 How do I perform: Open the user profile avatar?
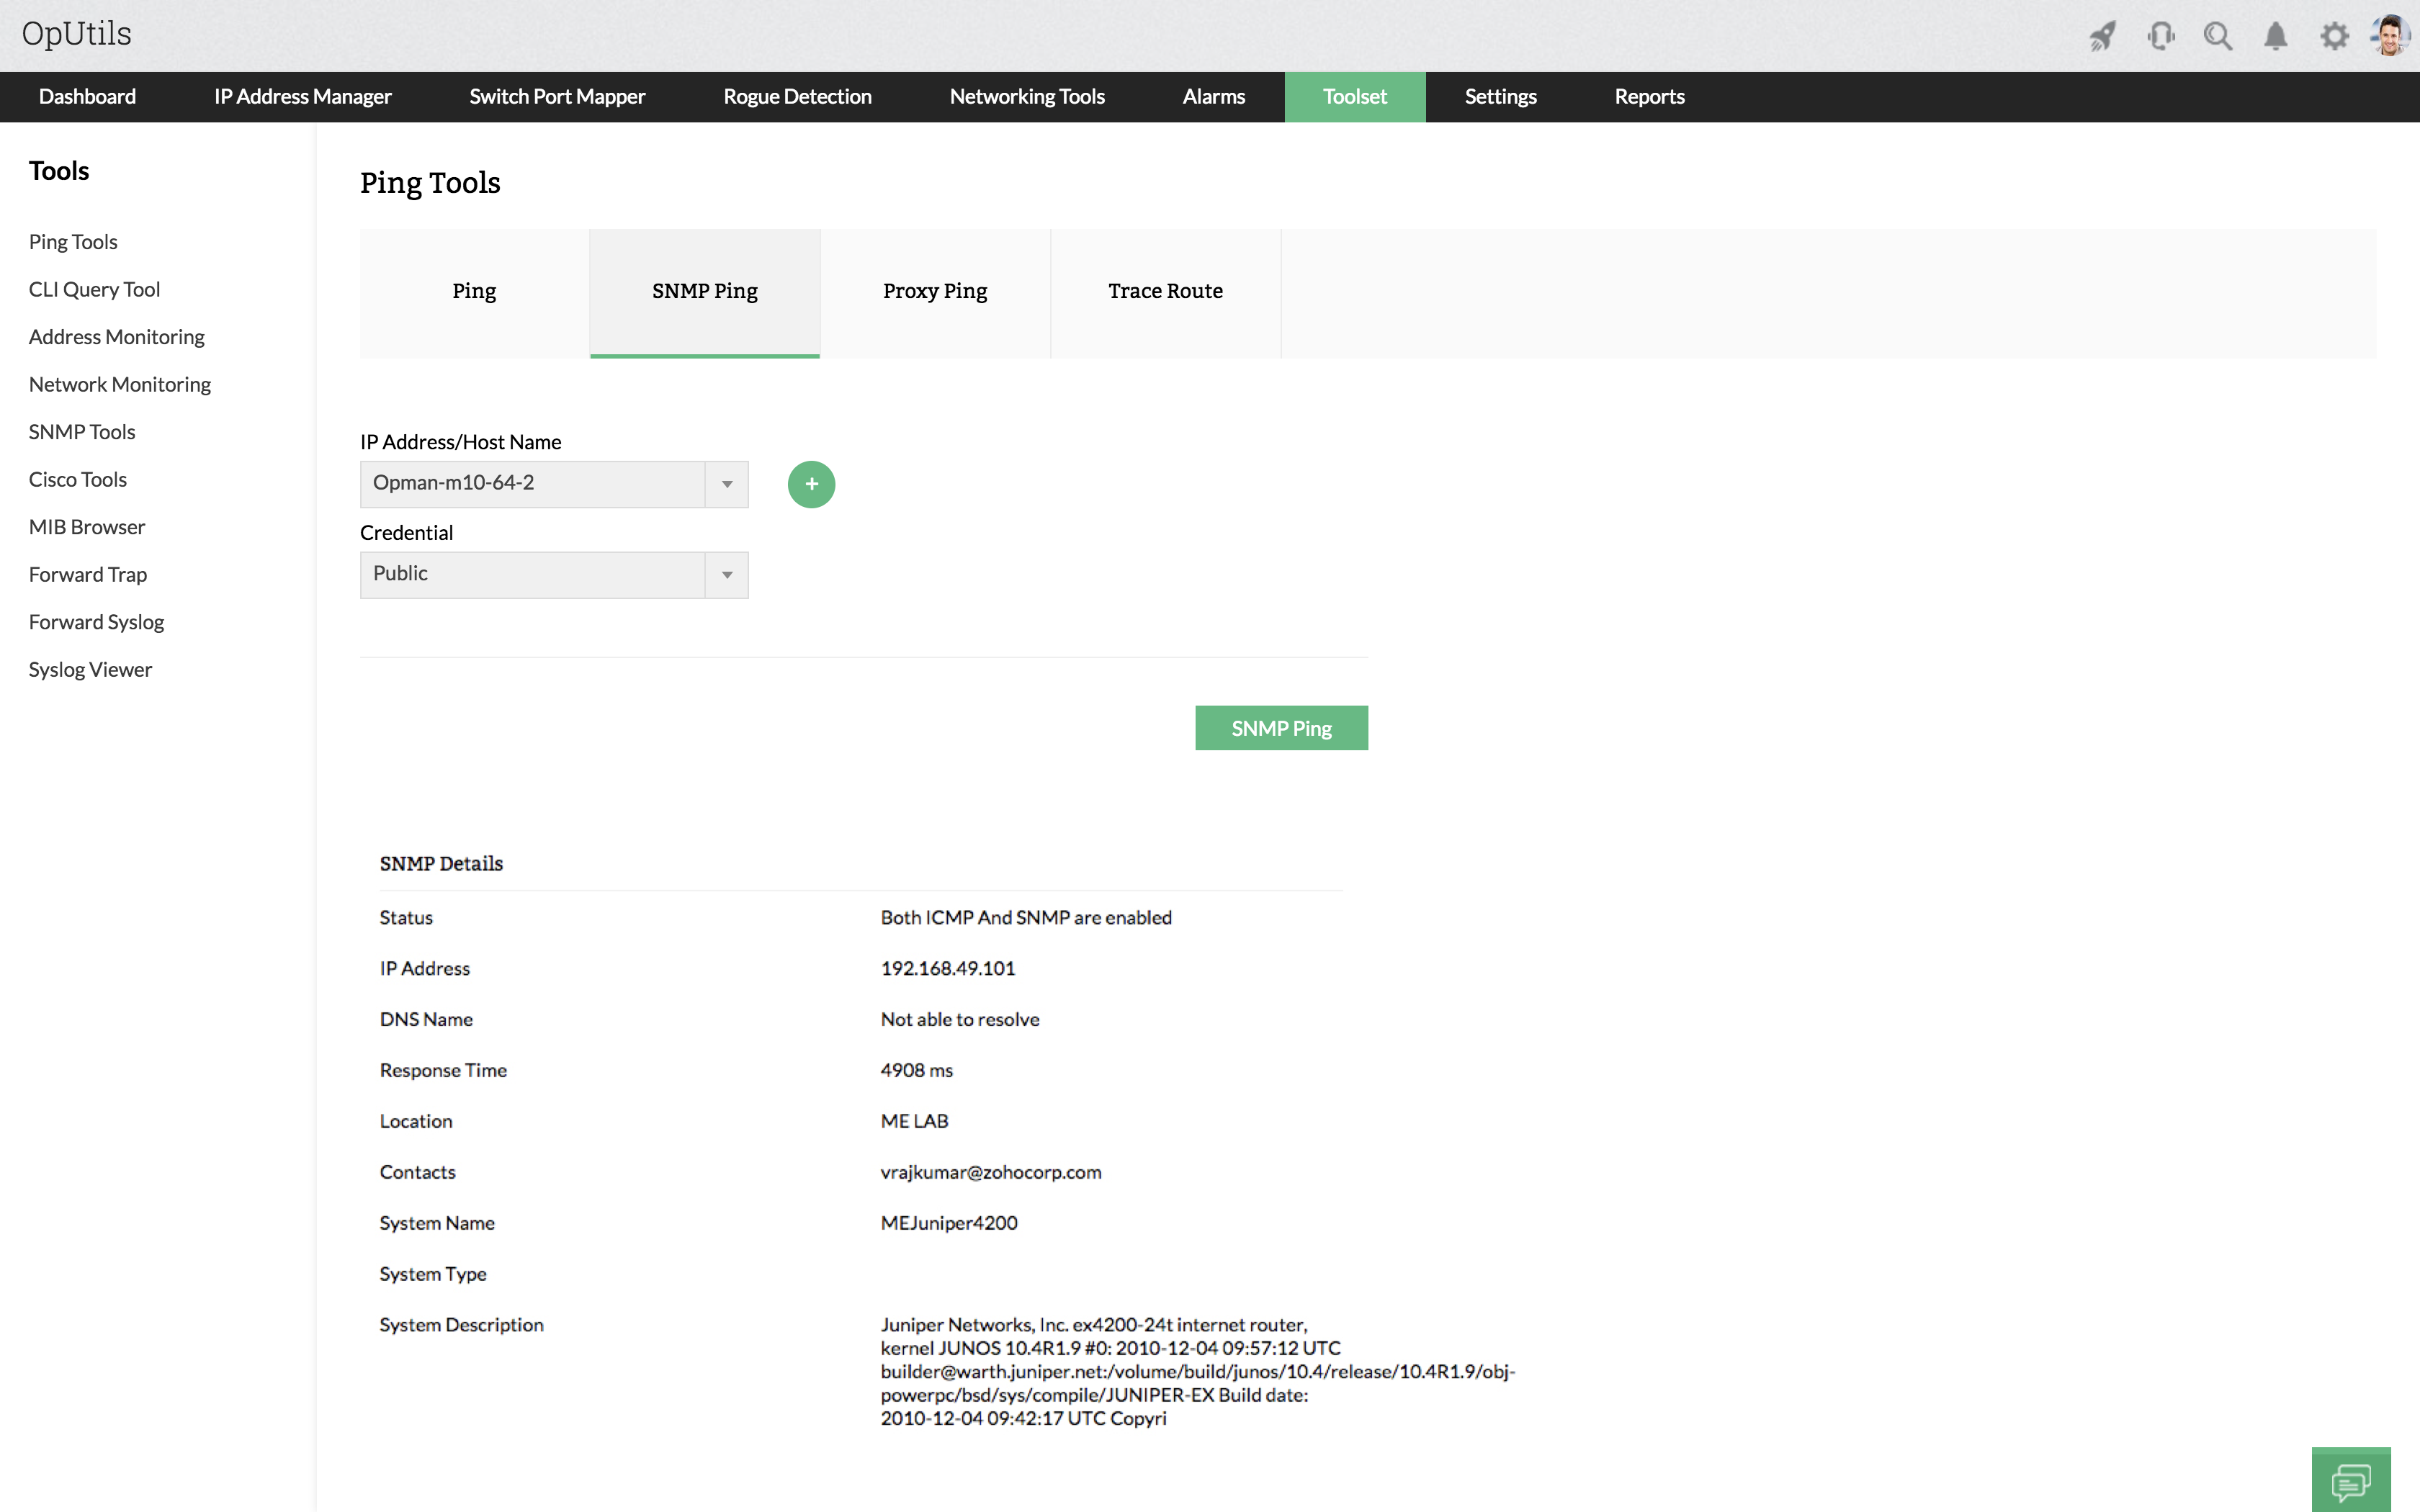pyautogui.click(x=2390, y=36)
